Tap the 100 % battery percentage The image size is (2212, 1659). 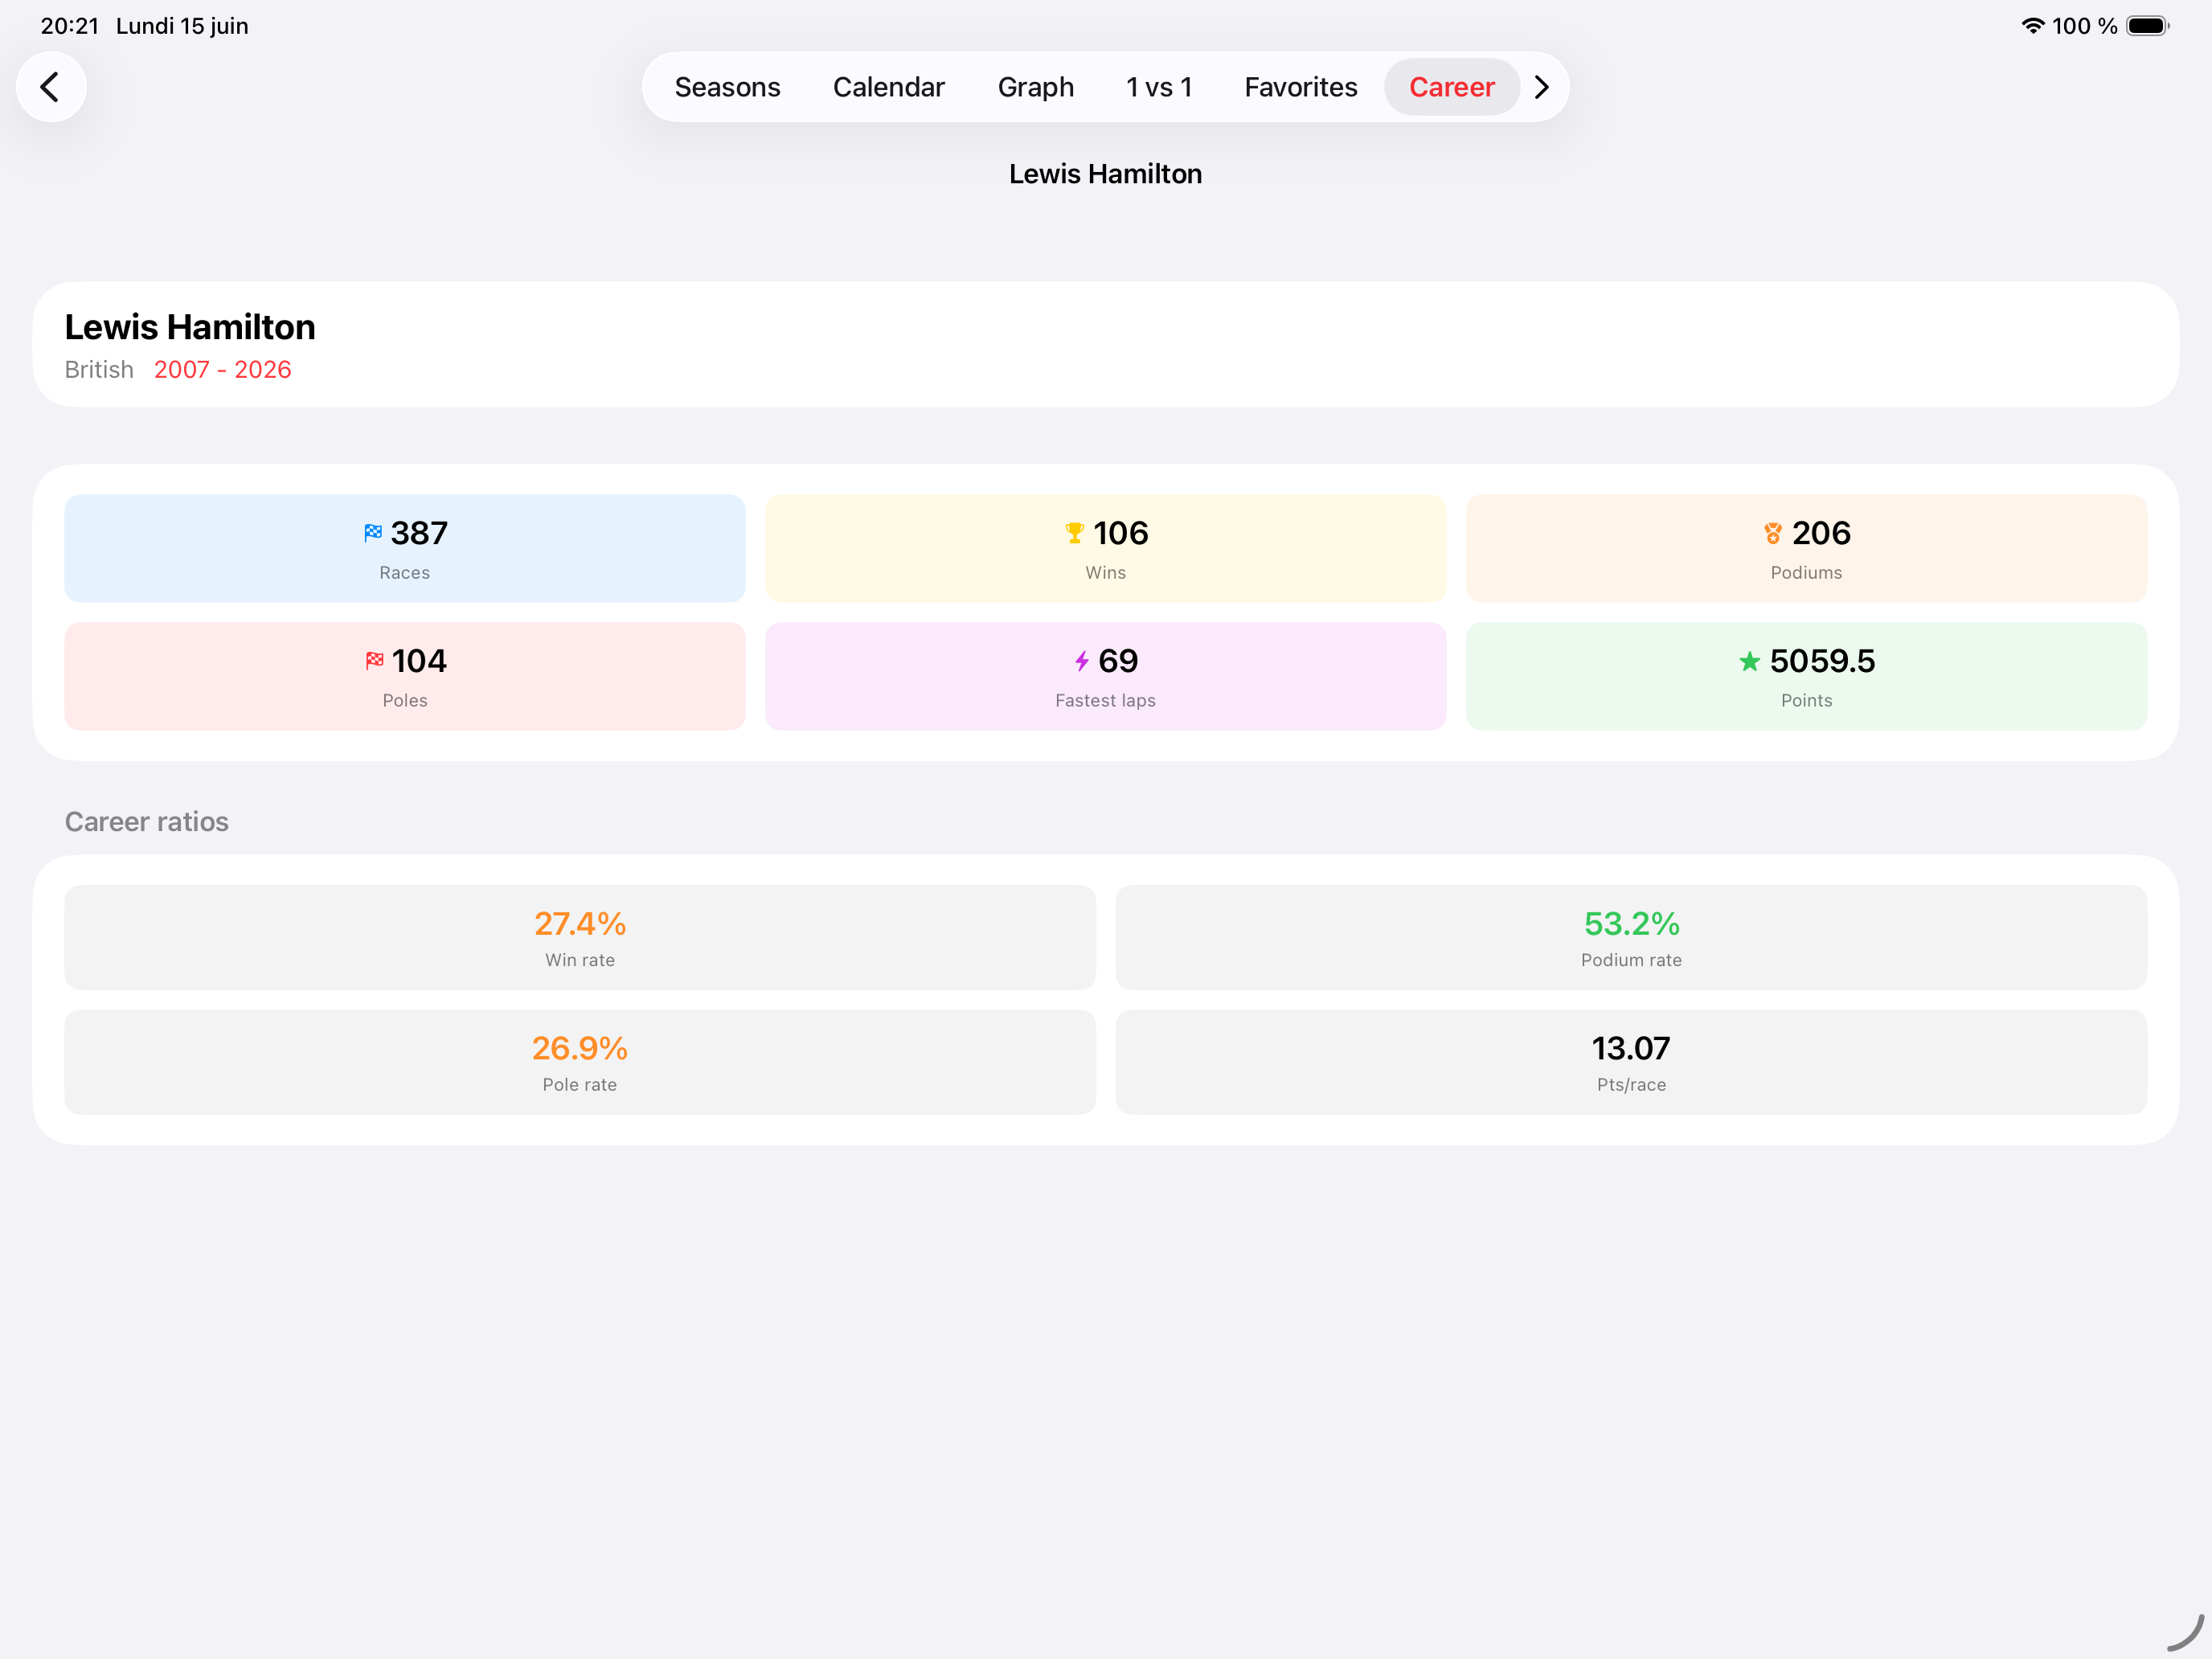pyautogui.click(x=2084, y=26)
